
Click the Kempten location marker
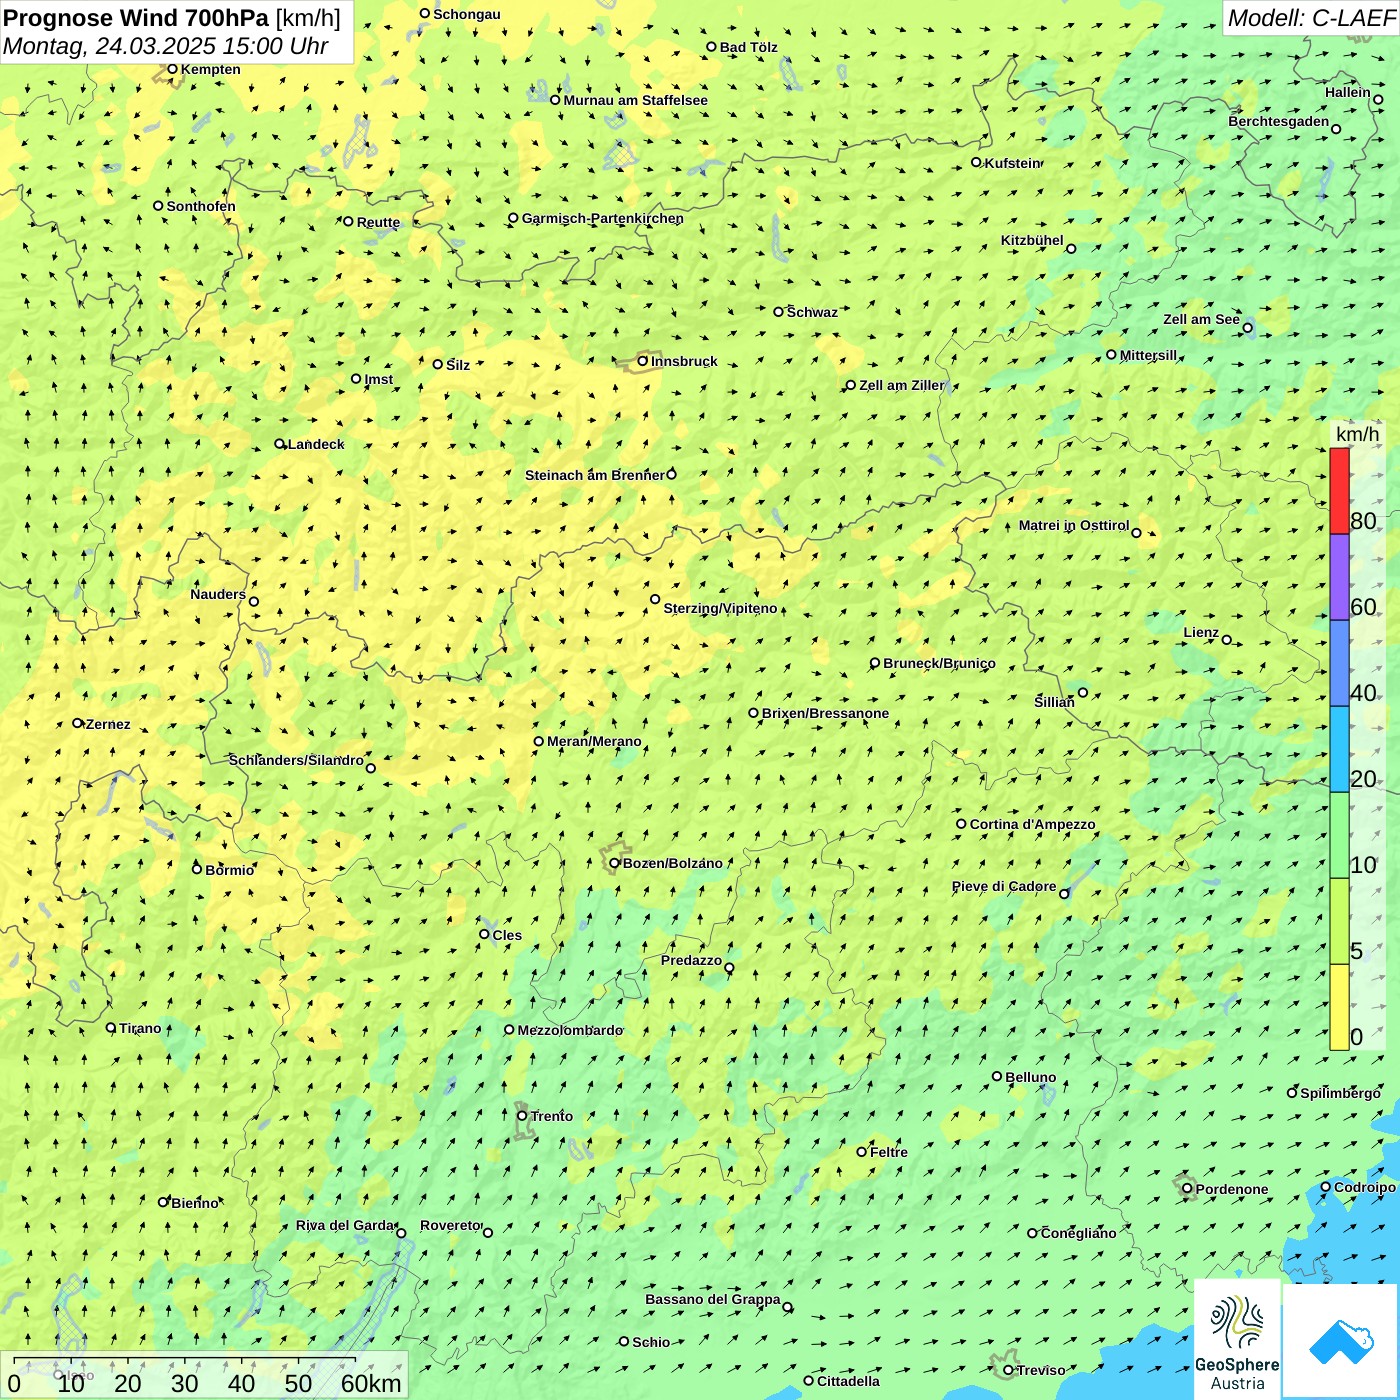click(172, 69)
